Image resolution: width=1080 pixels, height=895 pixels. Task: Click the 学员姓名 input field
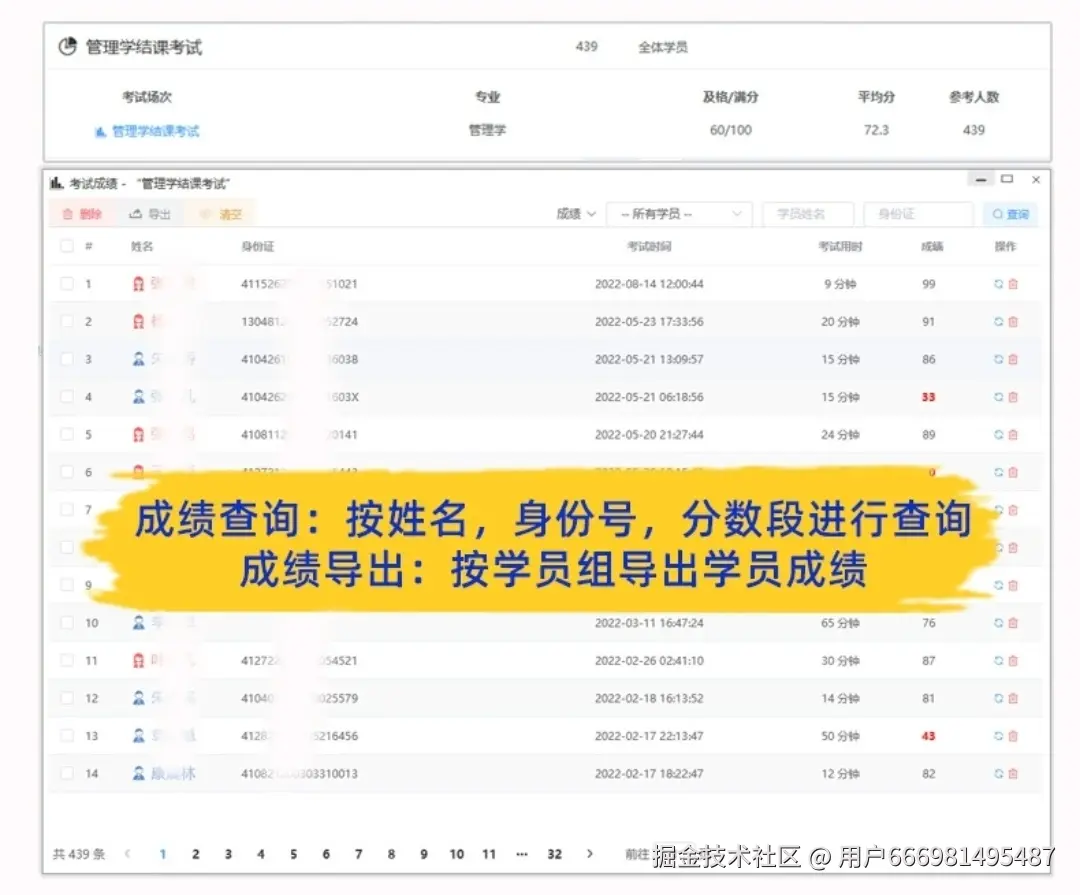[x=808, y=214]
